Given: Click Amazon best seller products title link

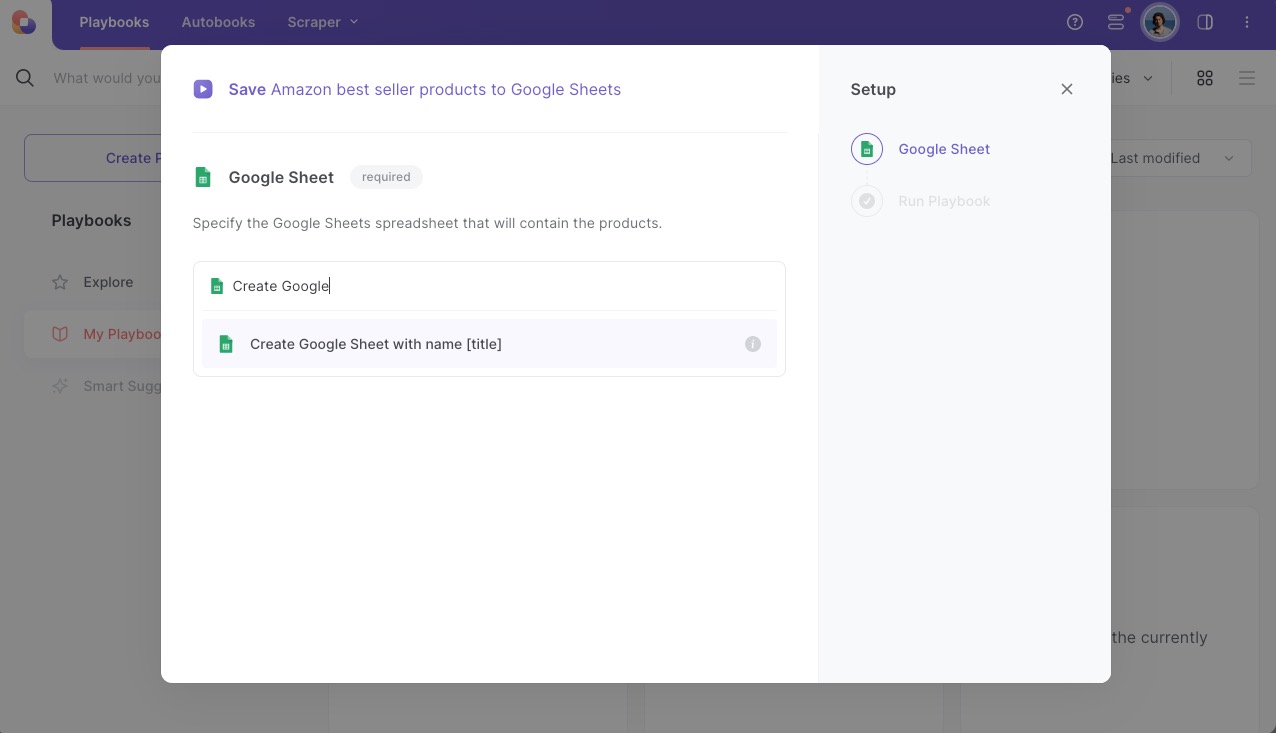Looking at the screenshot, I should pos(446,89).
